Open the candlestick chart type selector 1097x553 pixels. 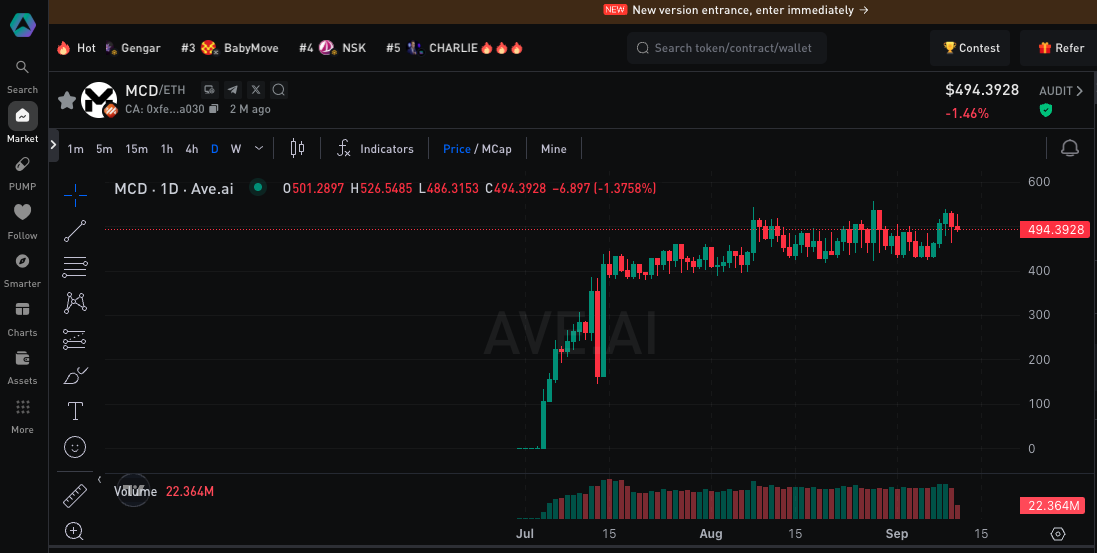point(297,148)
